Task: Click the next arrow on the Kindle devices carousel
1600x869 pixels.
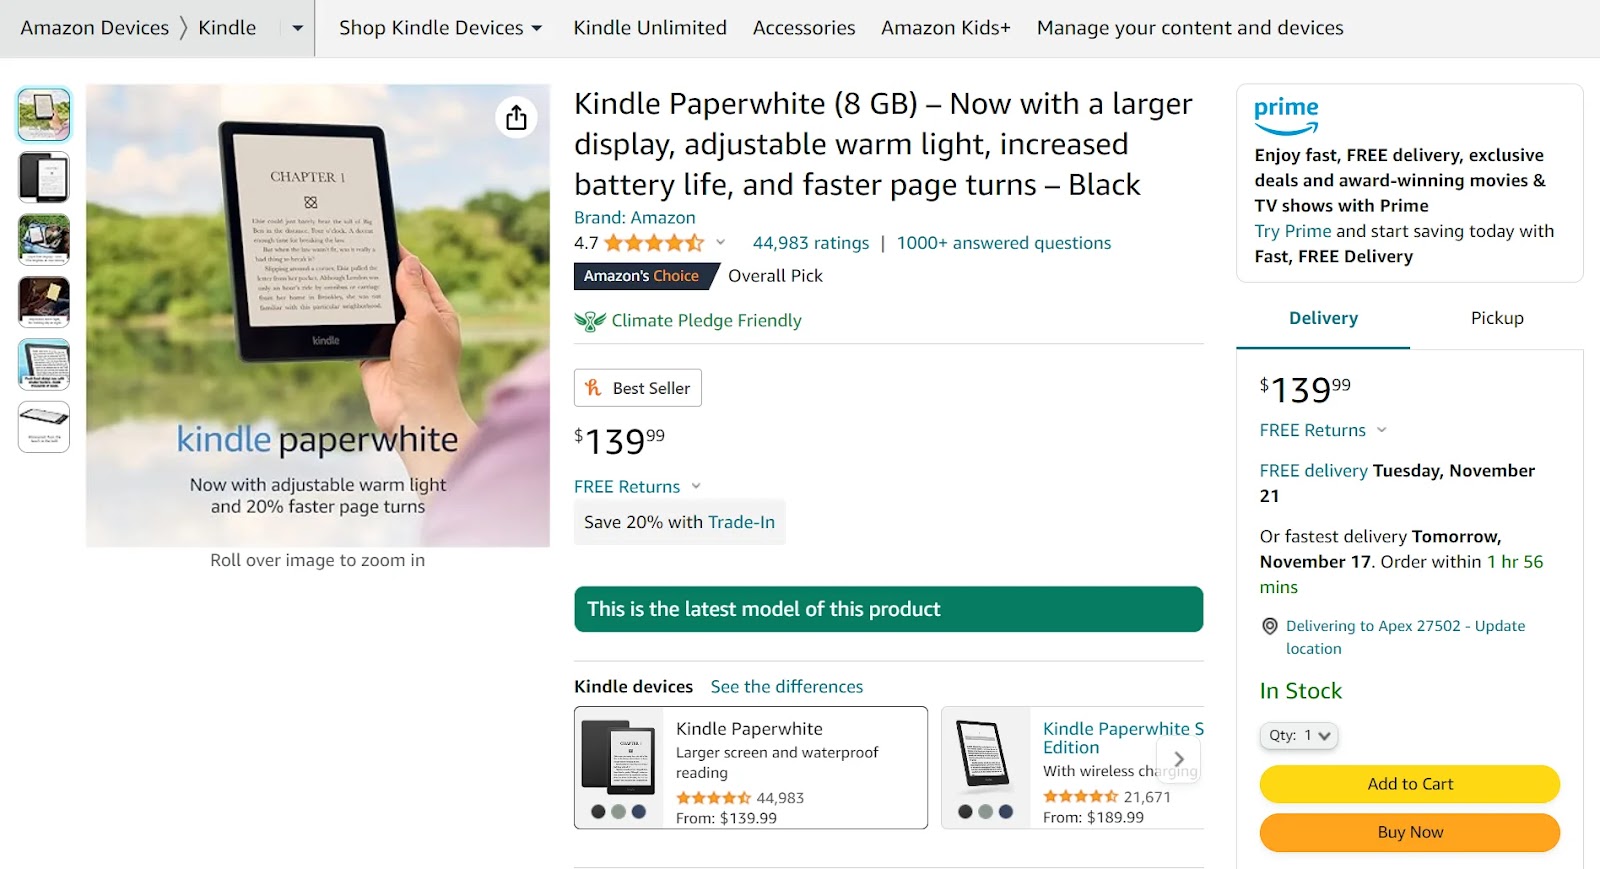Action: (1179, 758)
